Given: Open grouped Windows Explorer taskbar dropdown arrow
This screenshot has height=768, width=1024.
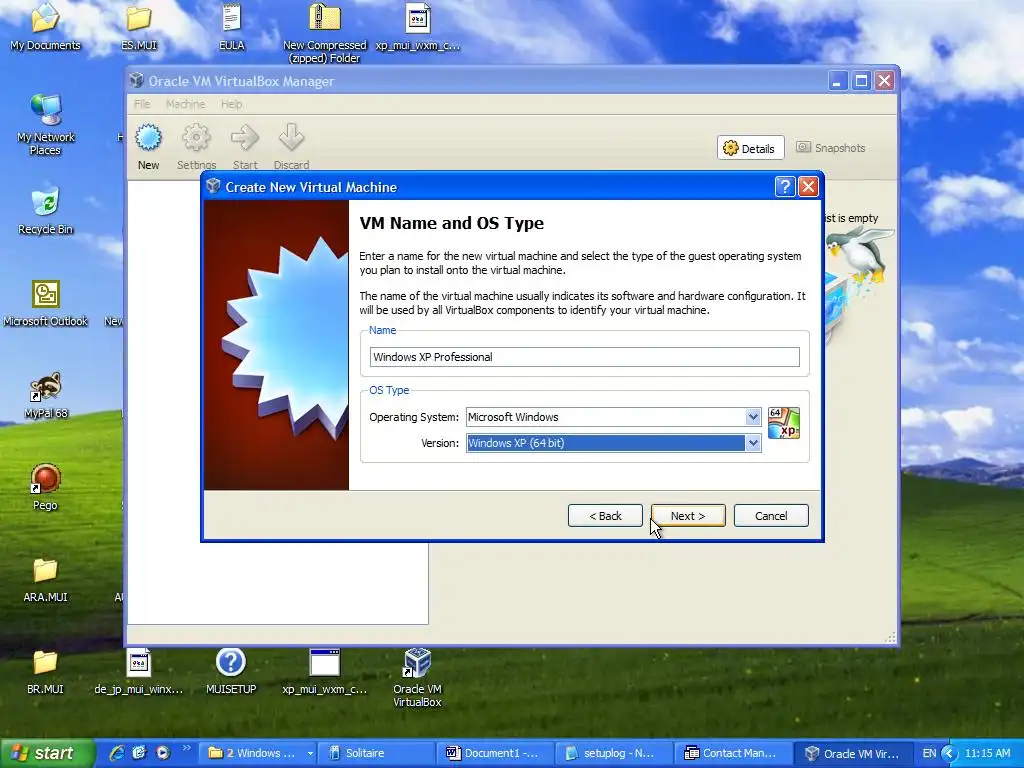Looking at the screenshot, I should (310, 754).
